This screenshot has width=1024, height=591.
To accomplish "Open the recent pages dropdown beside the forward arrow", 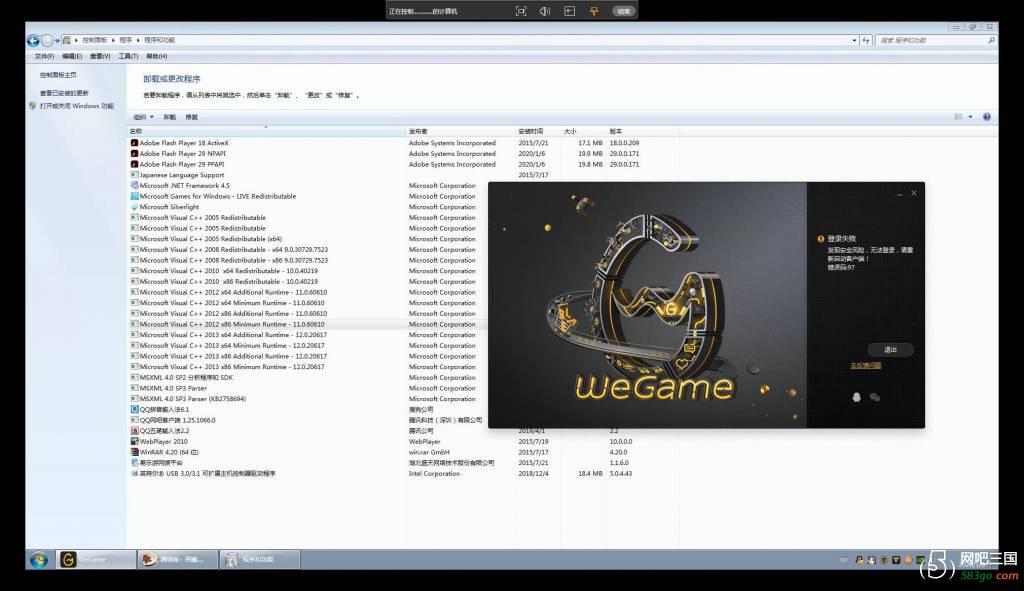I will [57, 40].
